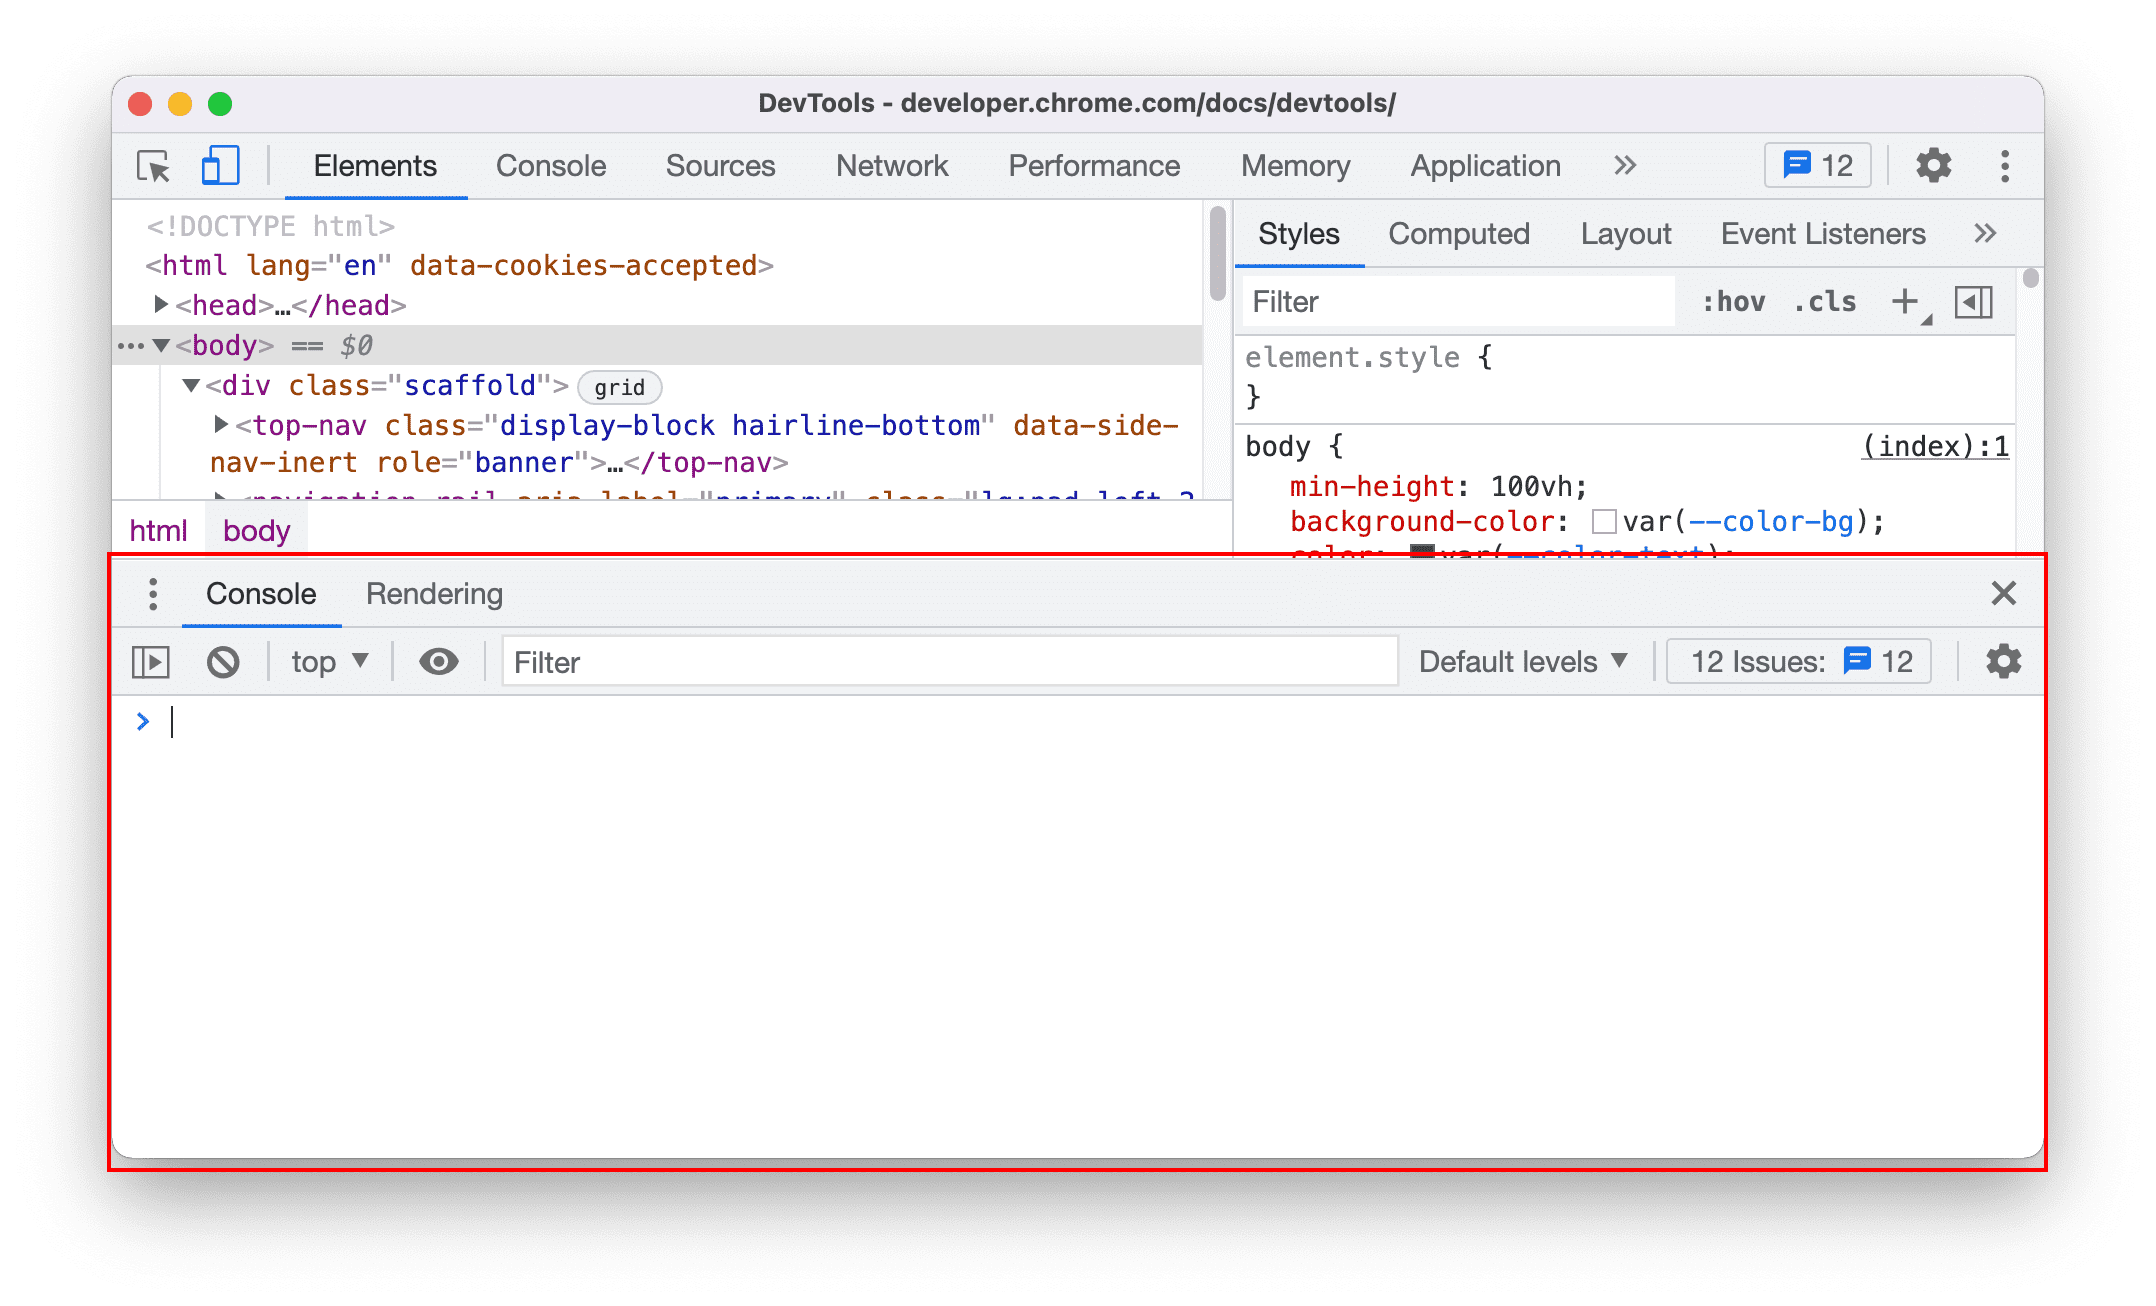
Task: Click the clear console icon
Action: click(x=222, y=662)
